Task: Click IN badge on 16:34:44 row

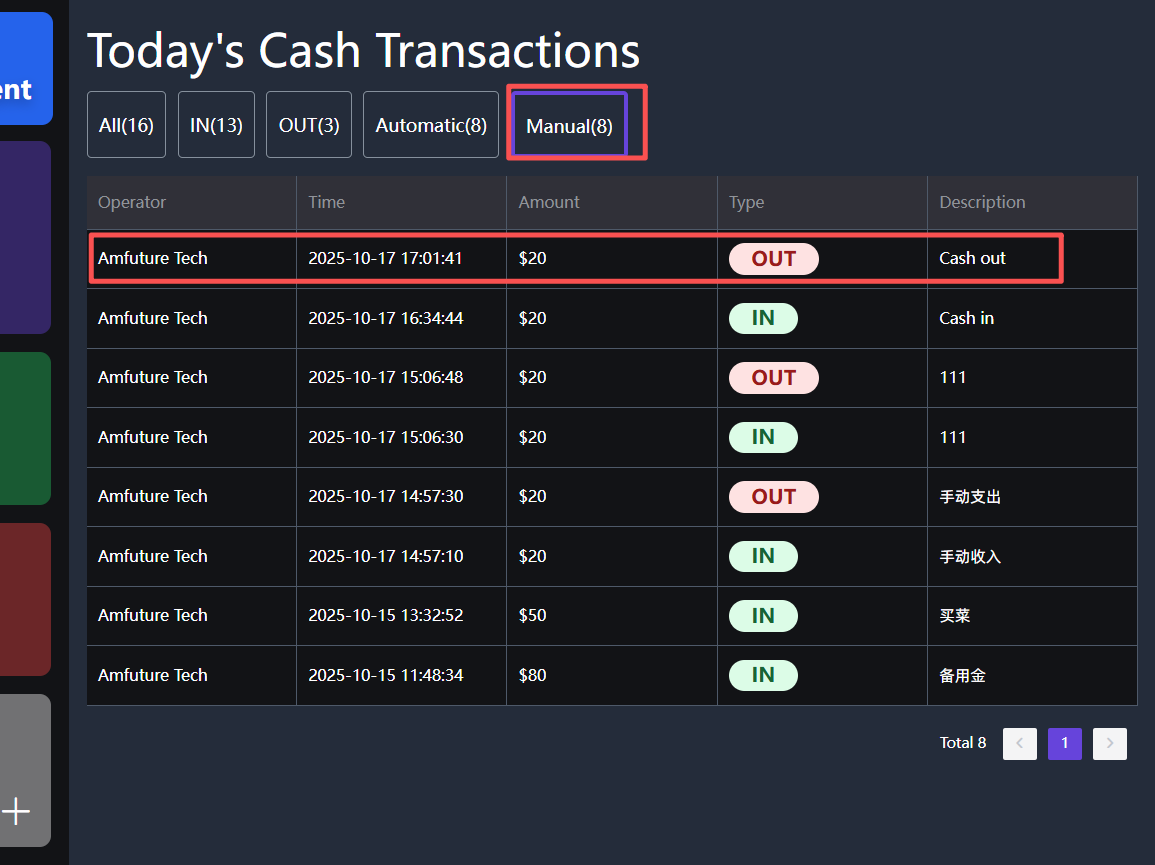Action: [763, 318]
